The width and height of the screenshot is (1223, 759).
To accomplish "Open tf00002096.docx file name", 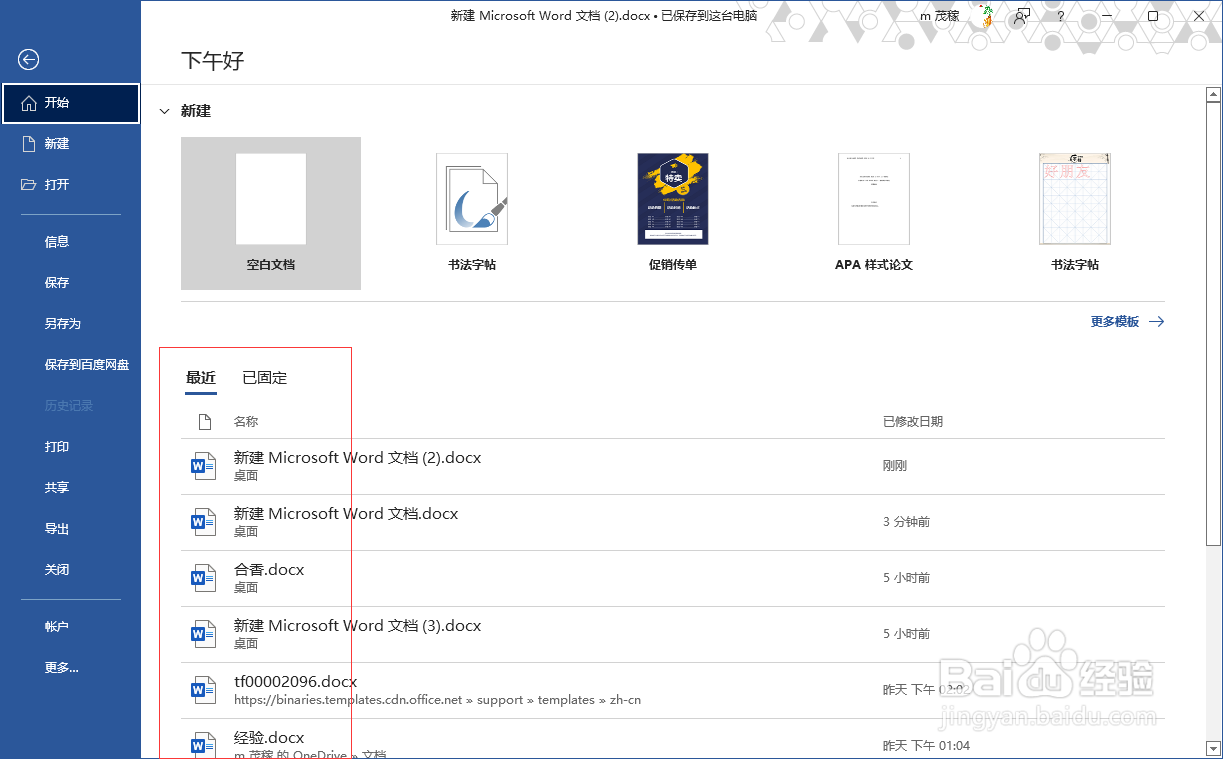I will pyautogui.click(x=296, y=682).
